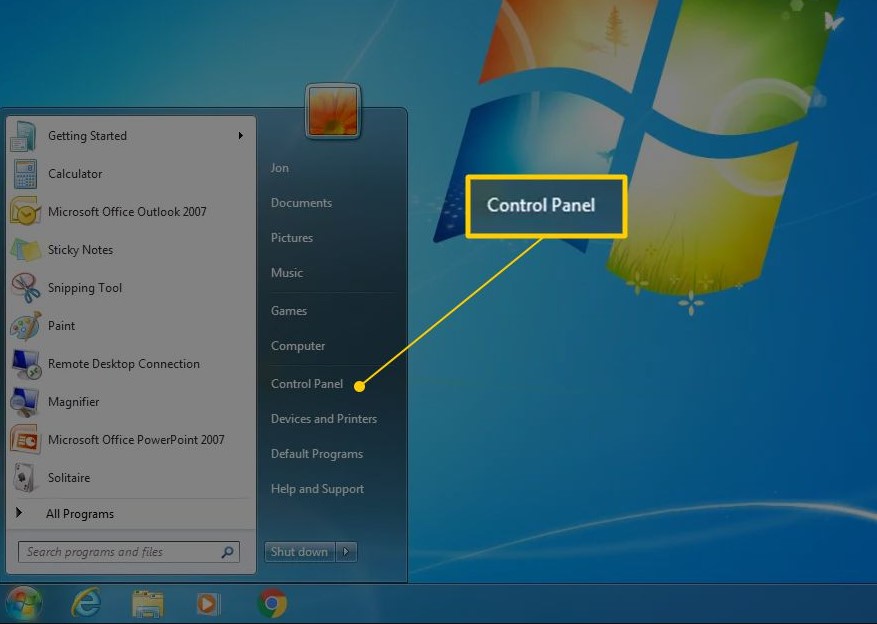Viewport: 877px width, 624px height.
Task: Click the Windows Start orb
Action: coord(23,604)
